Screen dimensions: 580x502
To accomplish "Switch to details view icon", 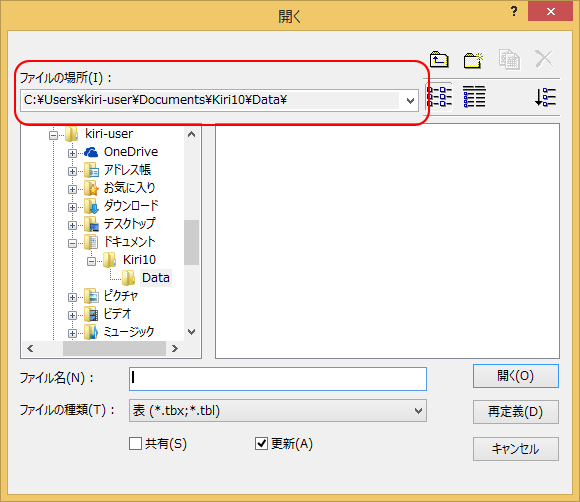I will 474,97.
